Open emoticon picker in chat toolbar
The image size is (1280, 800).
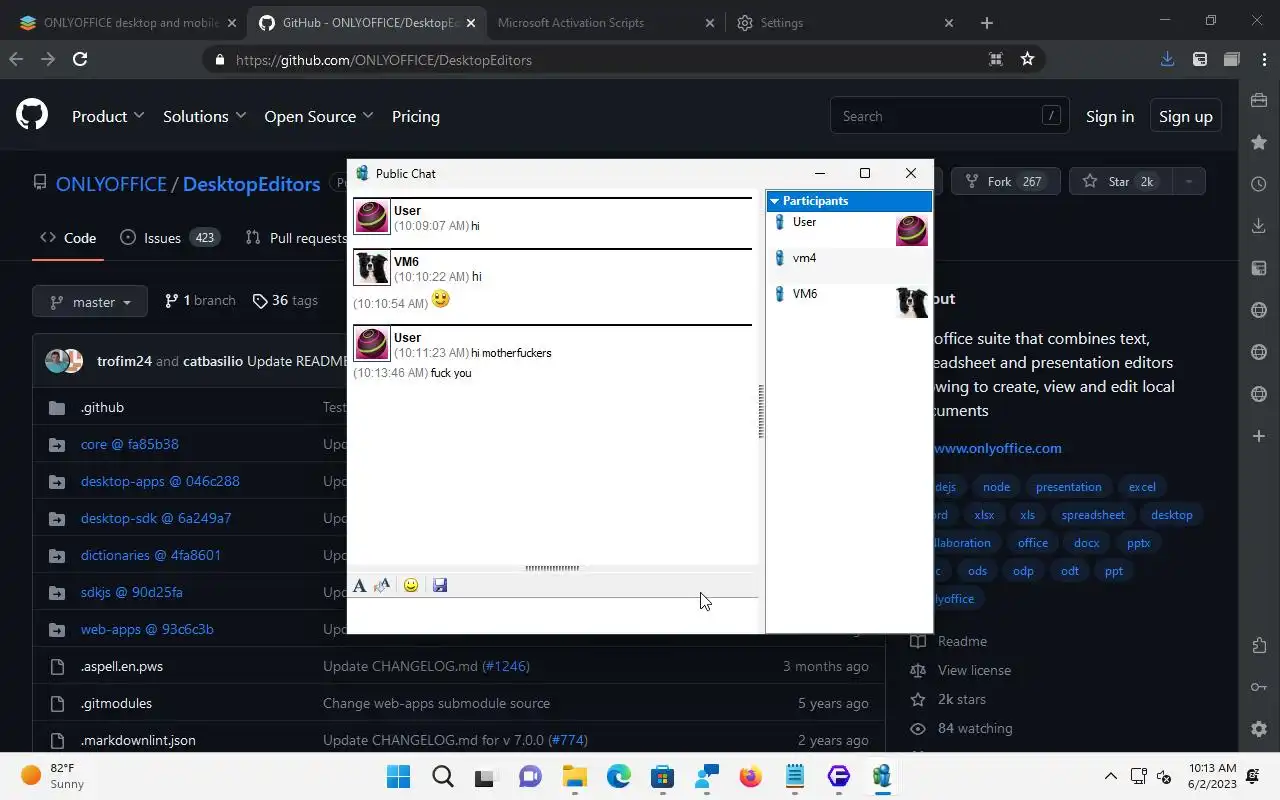[x=411, y=586]
